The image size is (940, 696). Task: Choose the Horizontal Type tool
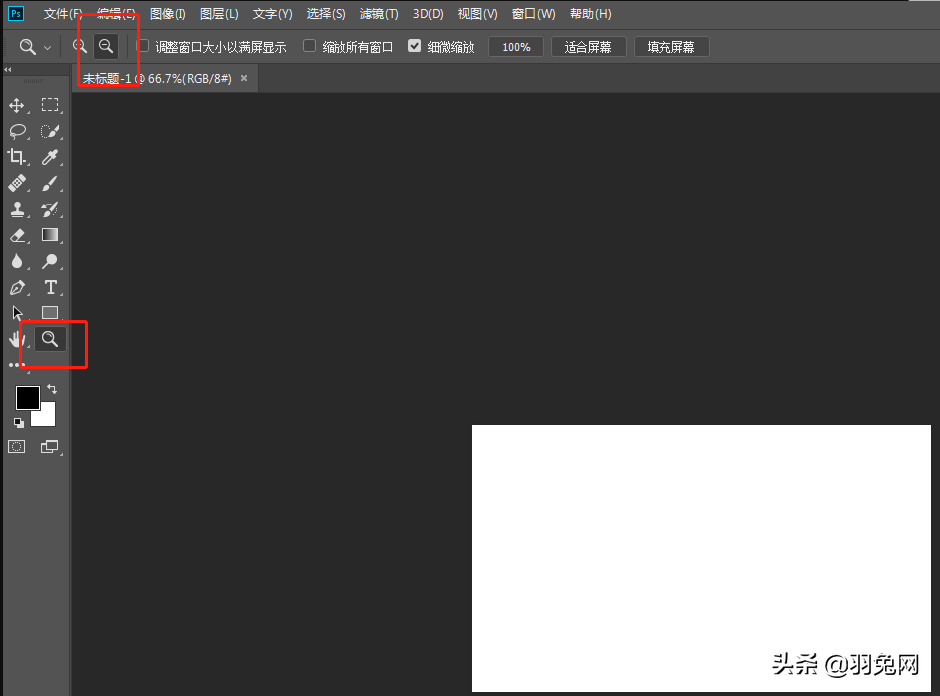(50, 288)
